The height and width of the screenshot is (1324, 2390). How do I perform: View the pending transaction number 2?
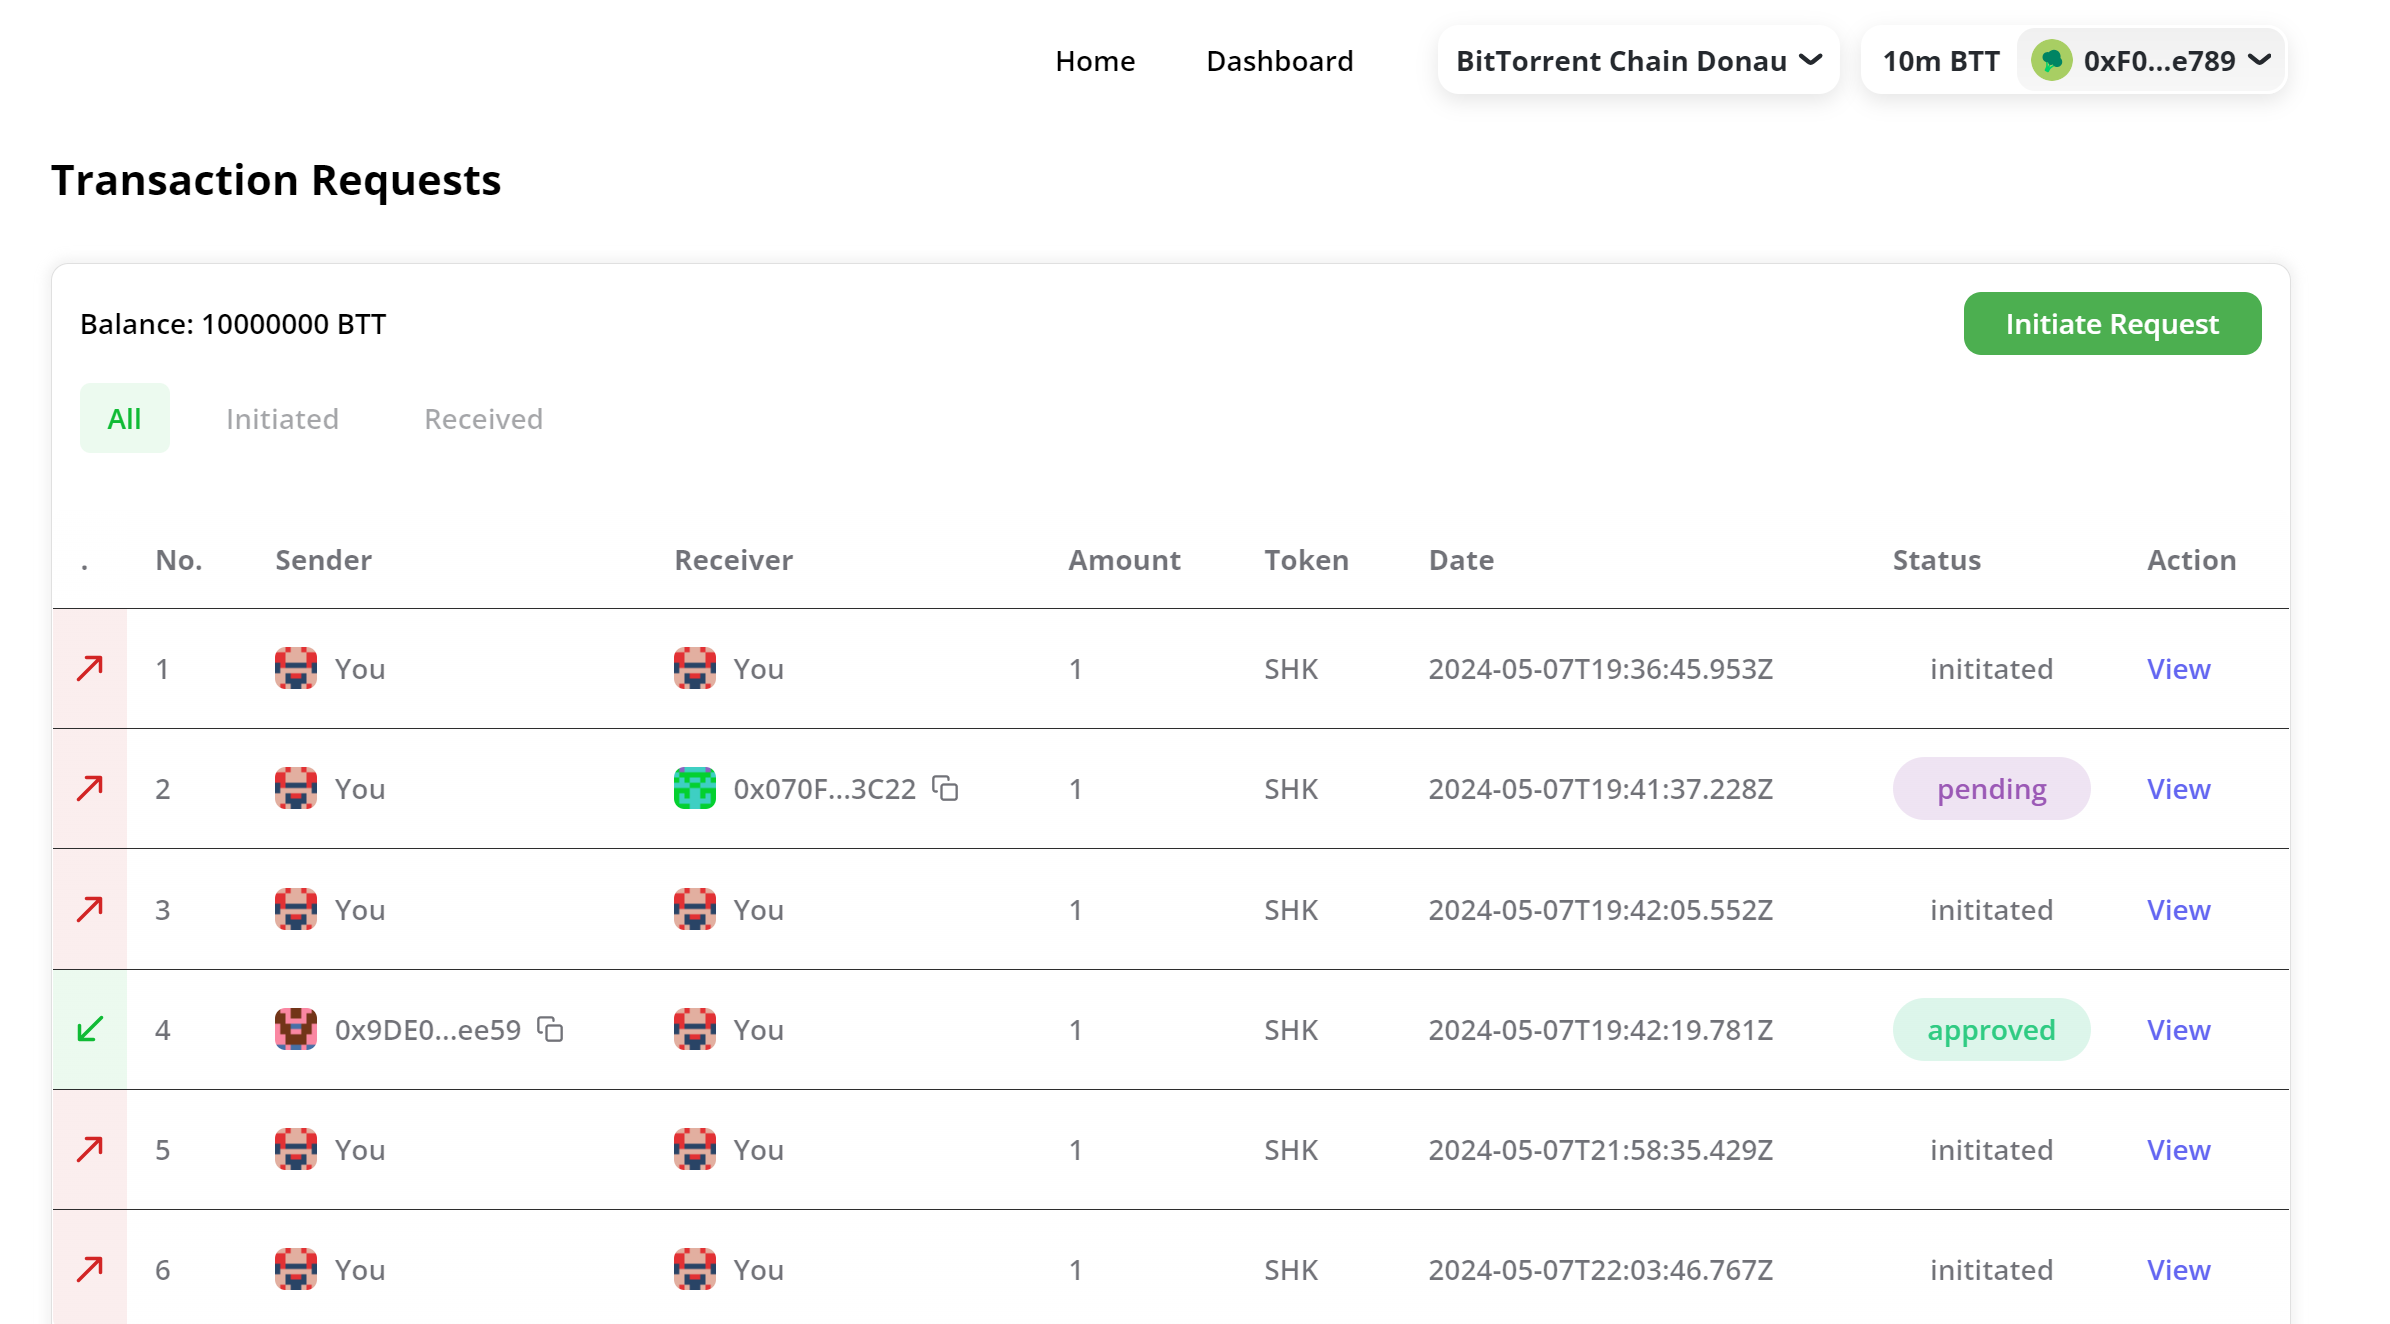(x=2178, y=789)
